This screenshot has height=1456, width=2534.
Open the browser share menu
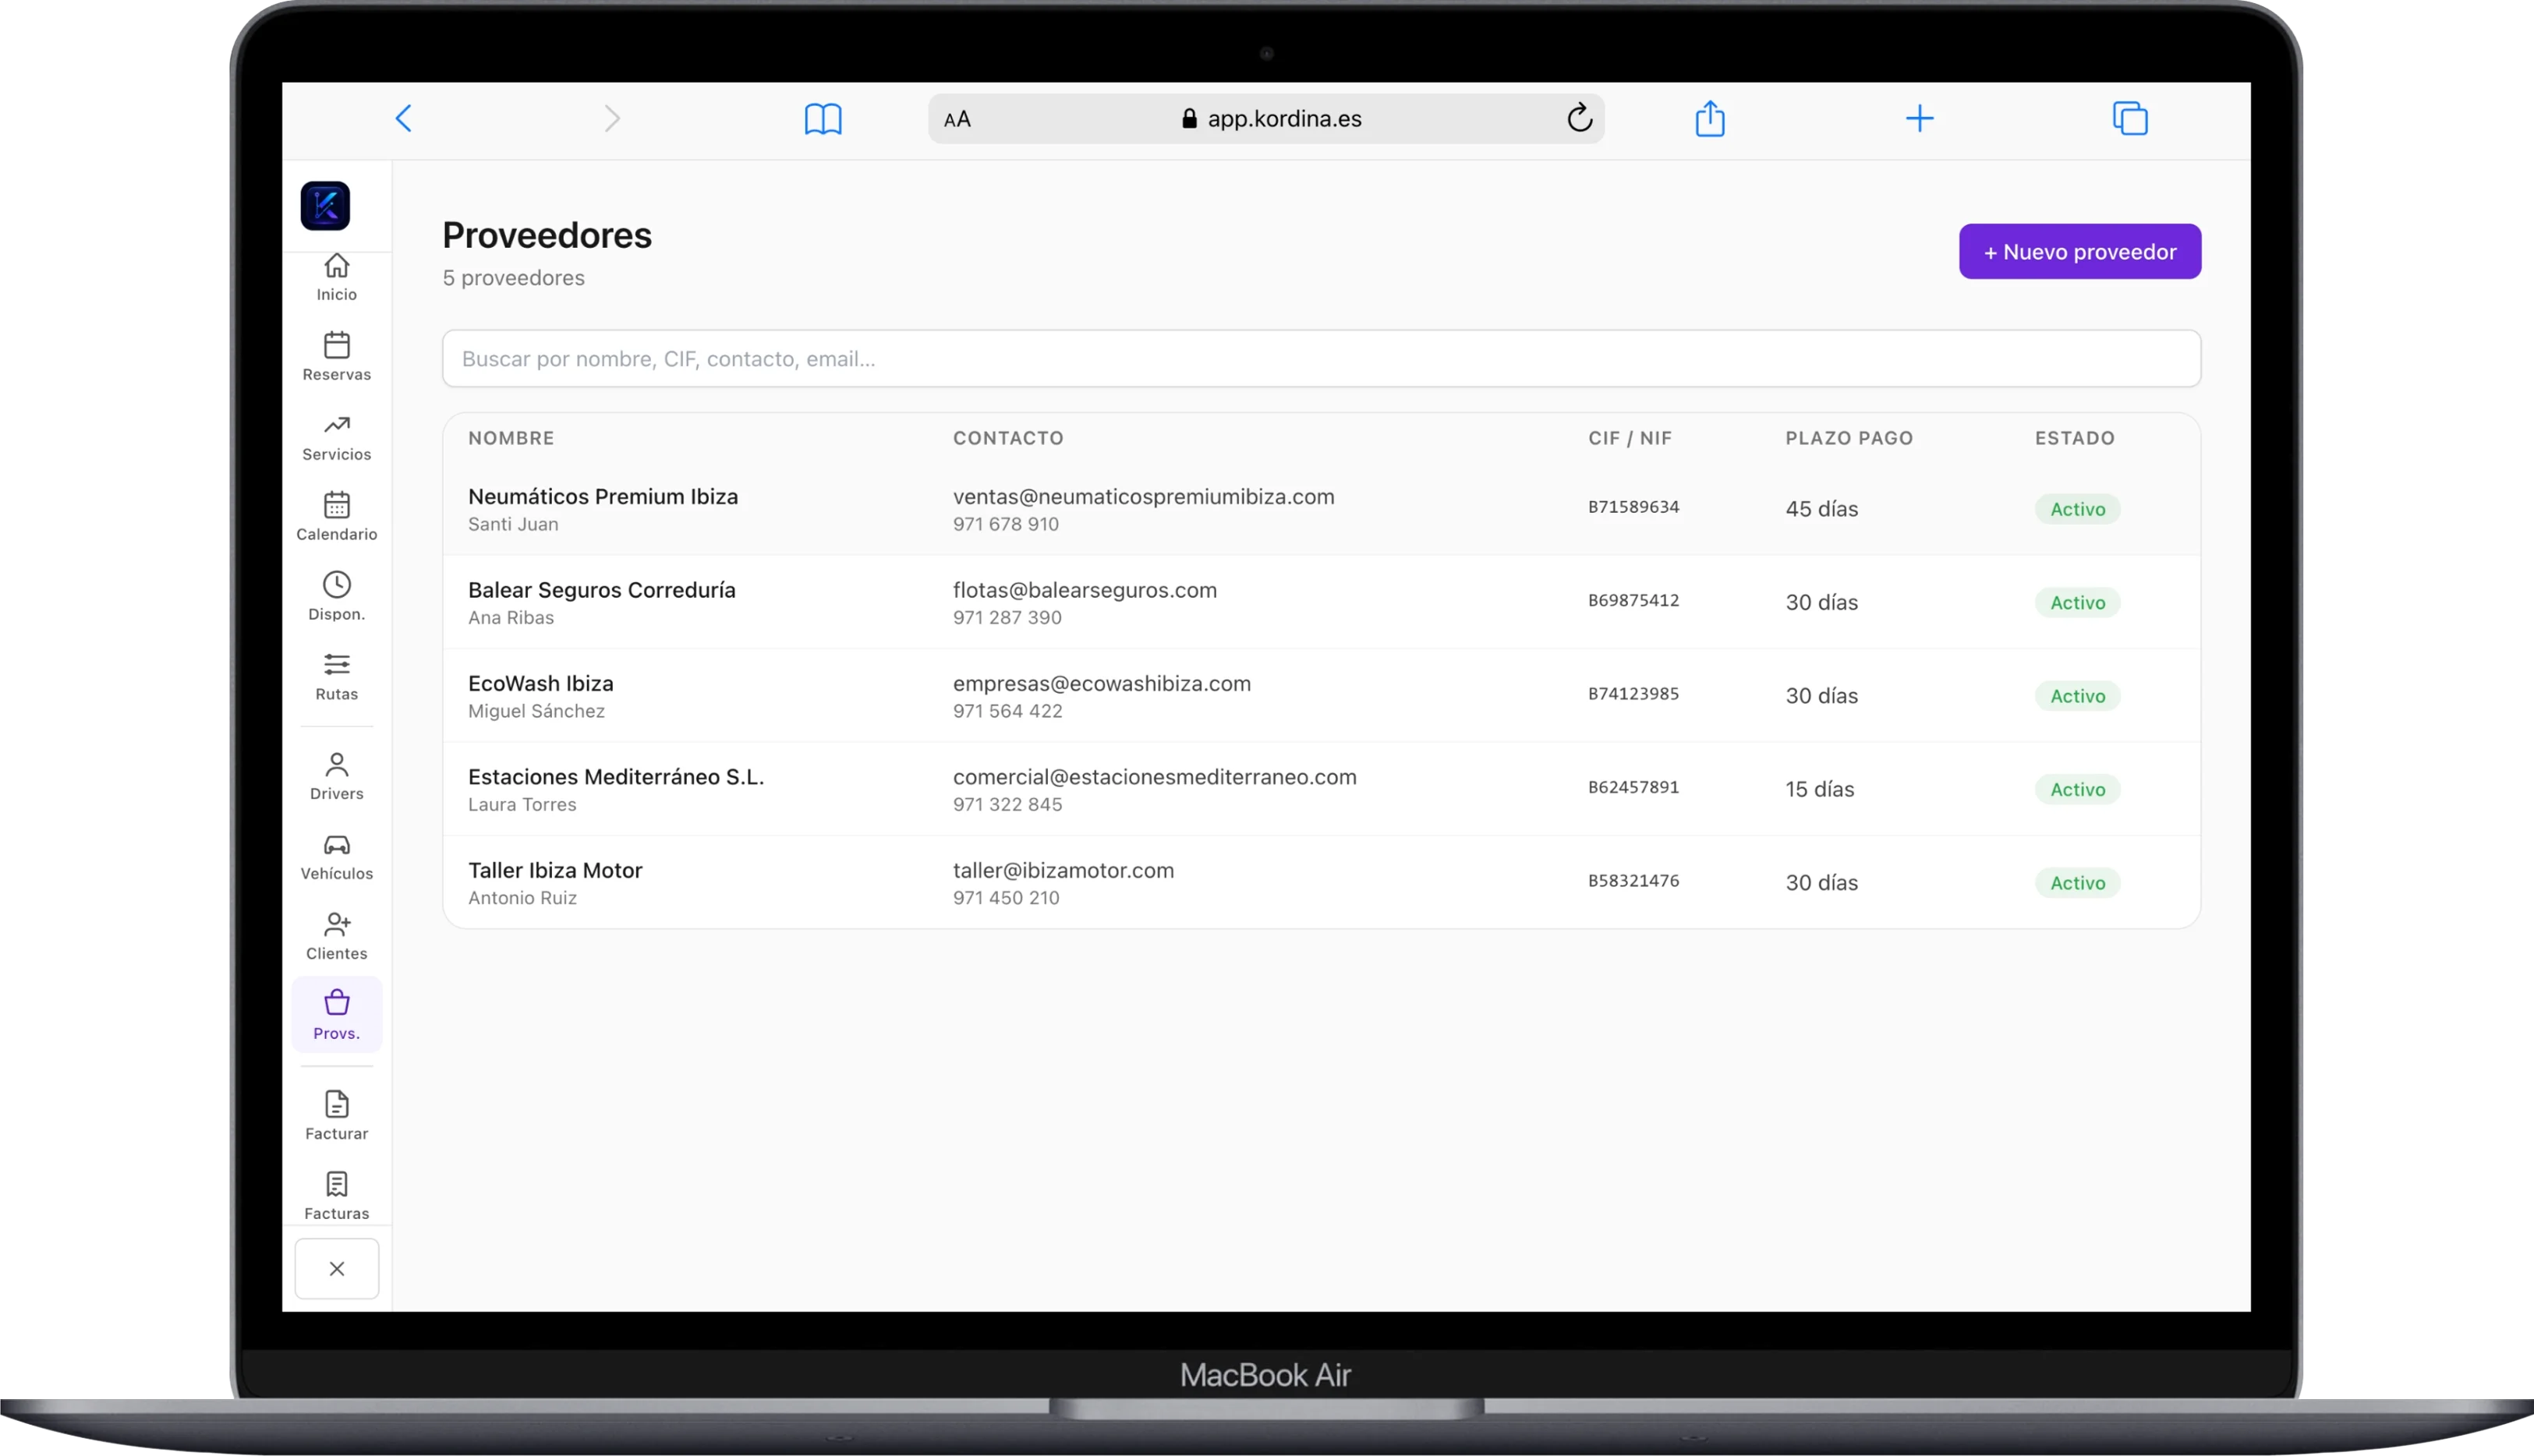pos(1710,118)
